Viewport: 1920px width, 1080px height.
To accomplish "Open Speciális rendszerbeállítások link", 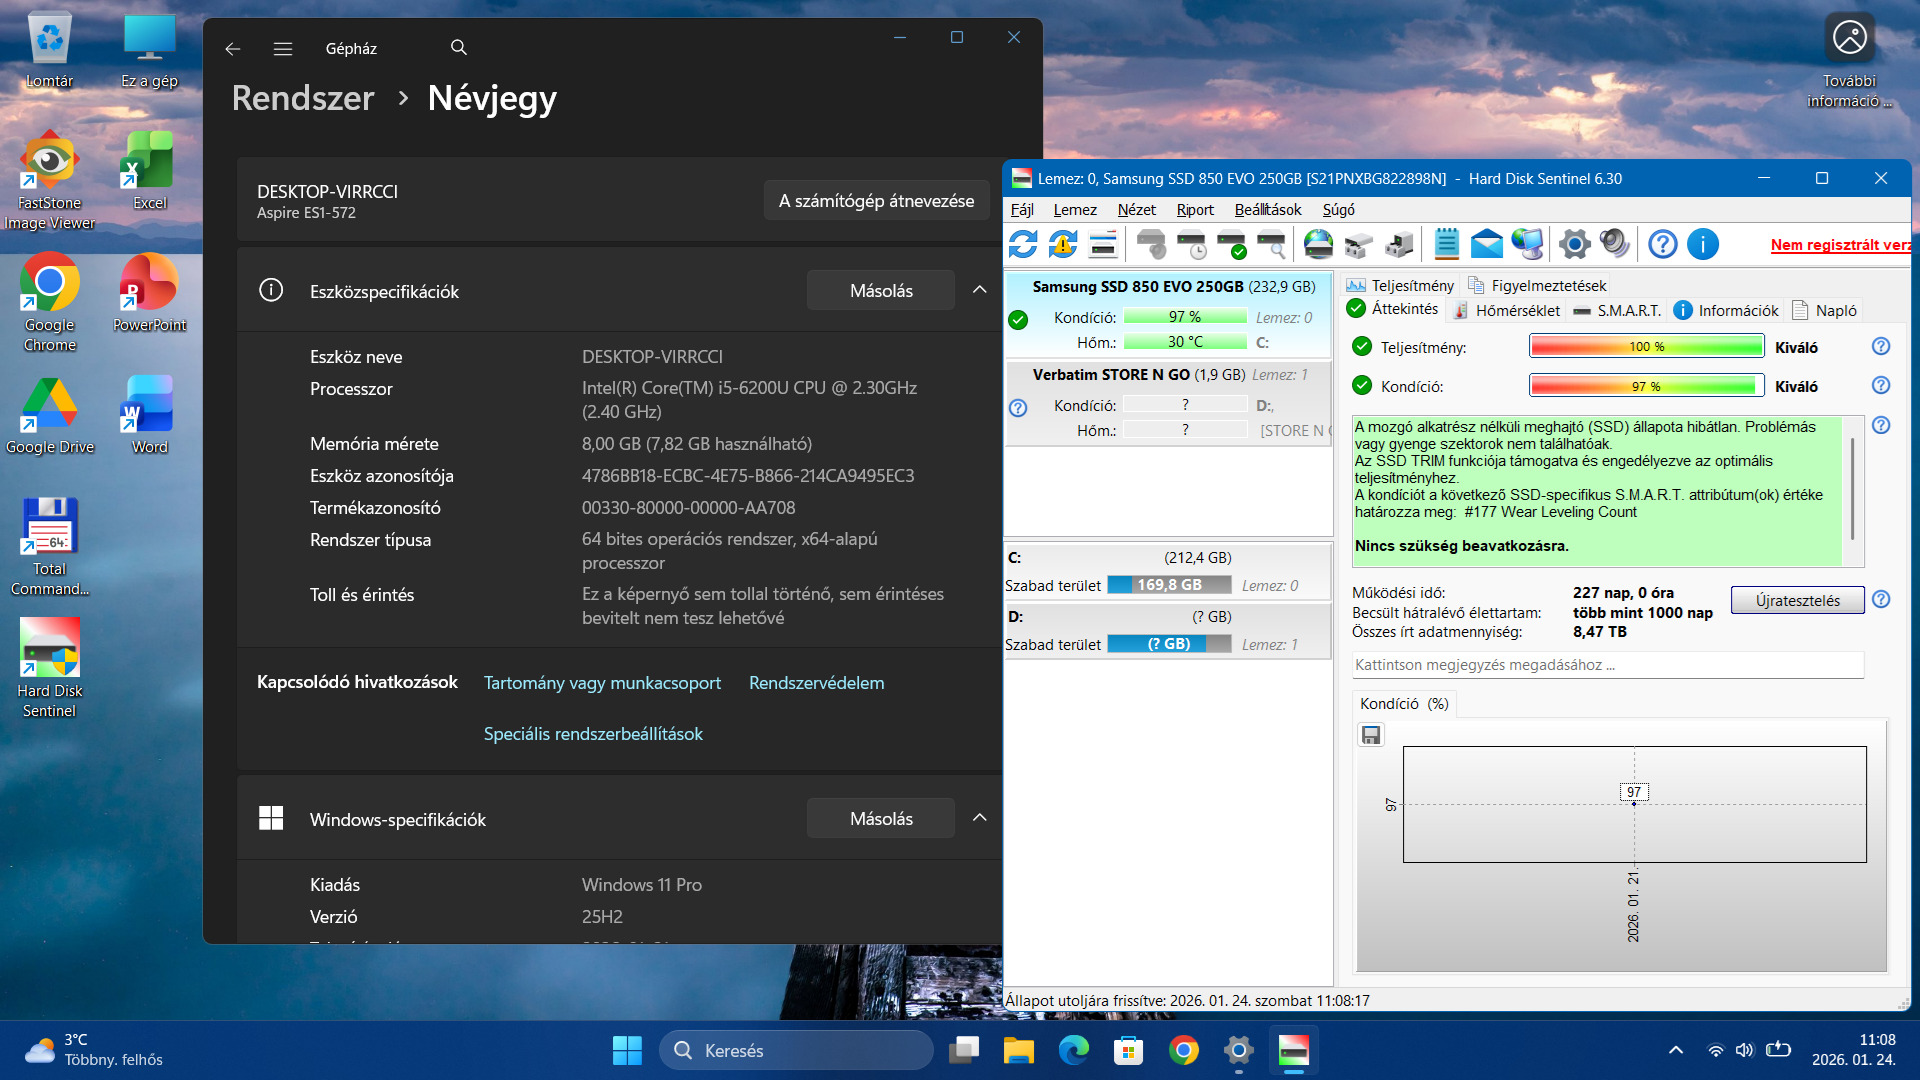I will 593,733.
